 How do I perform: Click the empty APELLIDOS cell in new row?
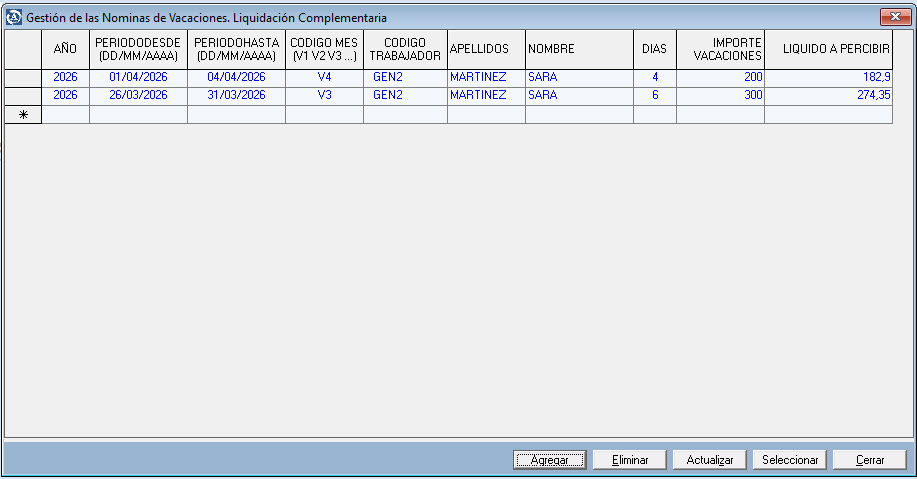coord(486,115)
